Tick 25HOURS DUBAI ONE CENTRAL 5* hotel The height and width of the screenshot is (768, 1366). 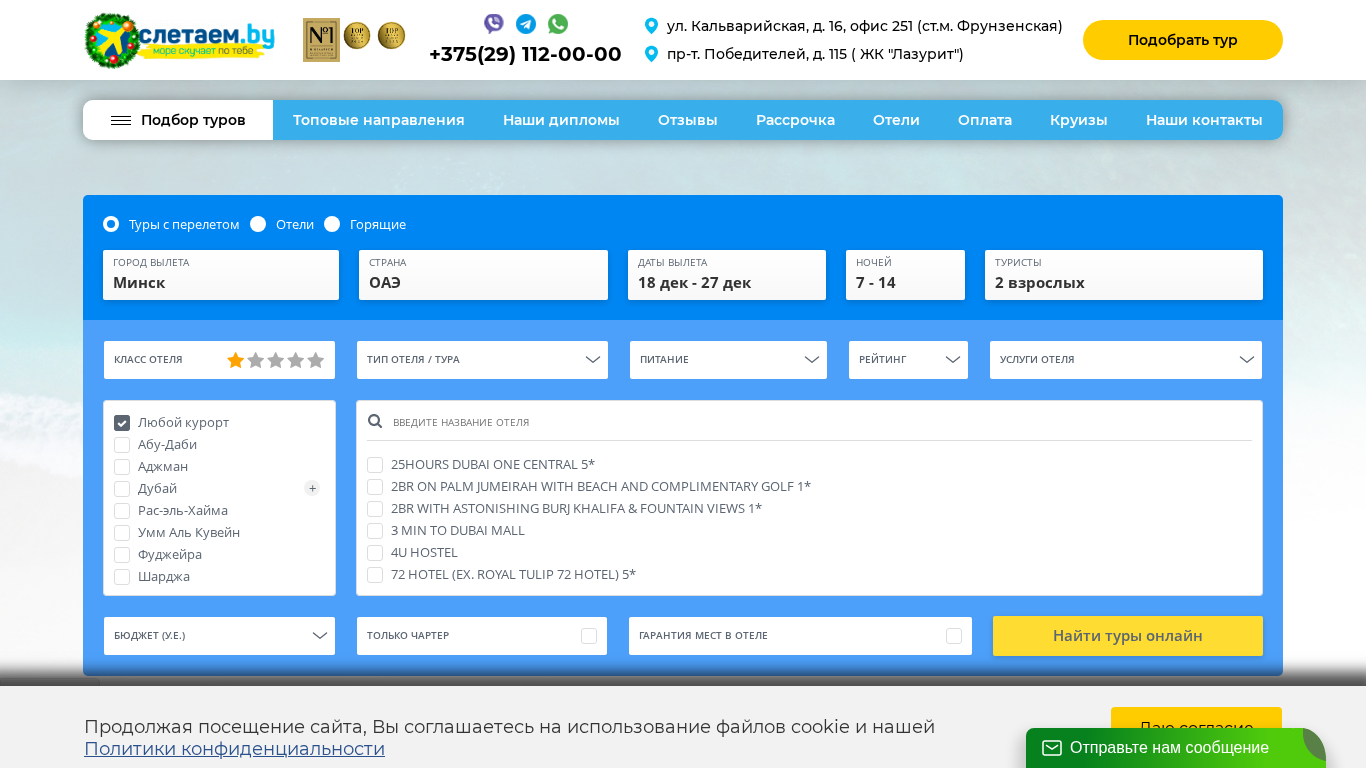coord(375,465)
